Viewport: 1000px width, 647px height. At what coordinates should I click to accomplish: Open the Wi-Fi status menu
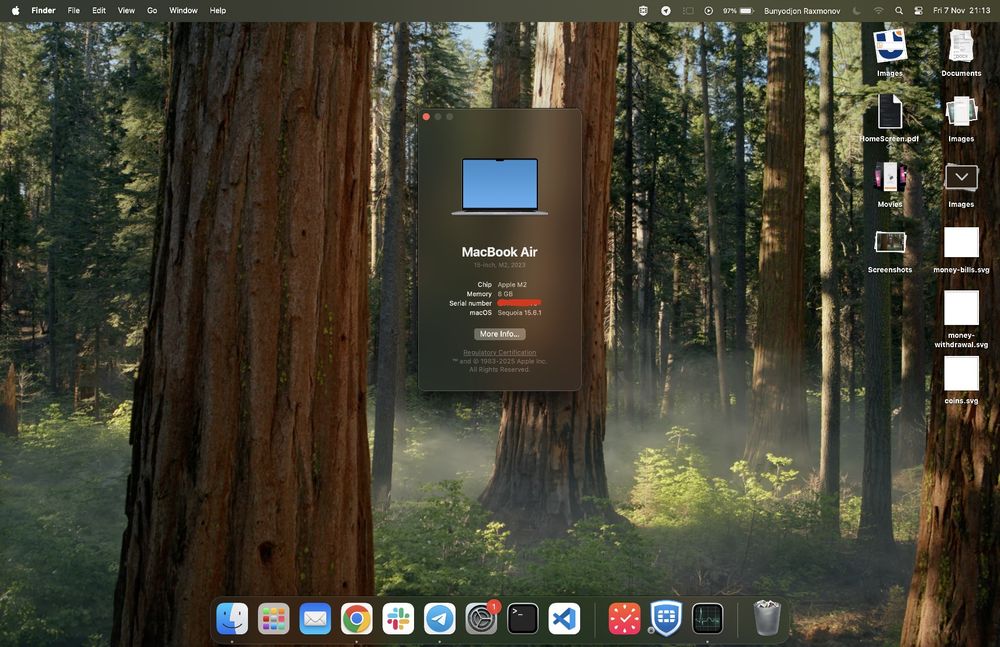[878, 11]
